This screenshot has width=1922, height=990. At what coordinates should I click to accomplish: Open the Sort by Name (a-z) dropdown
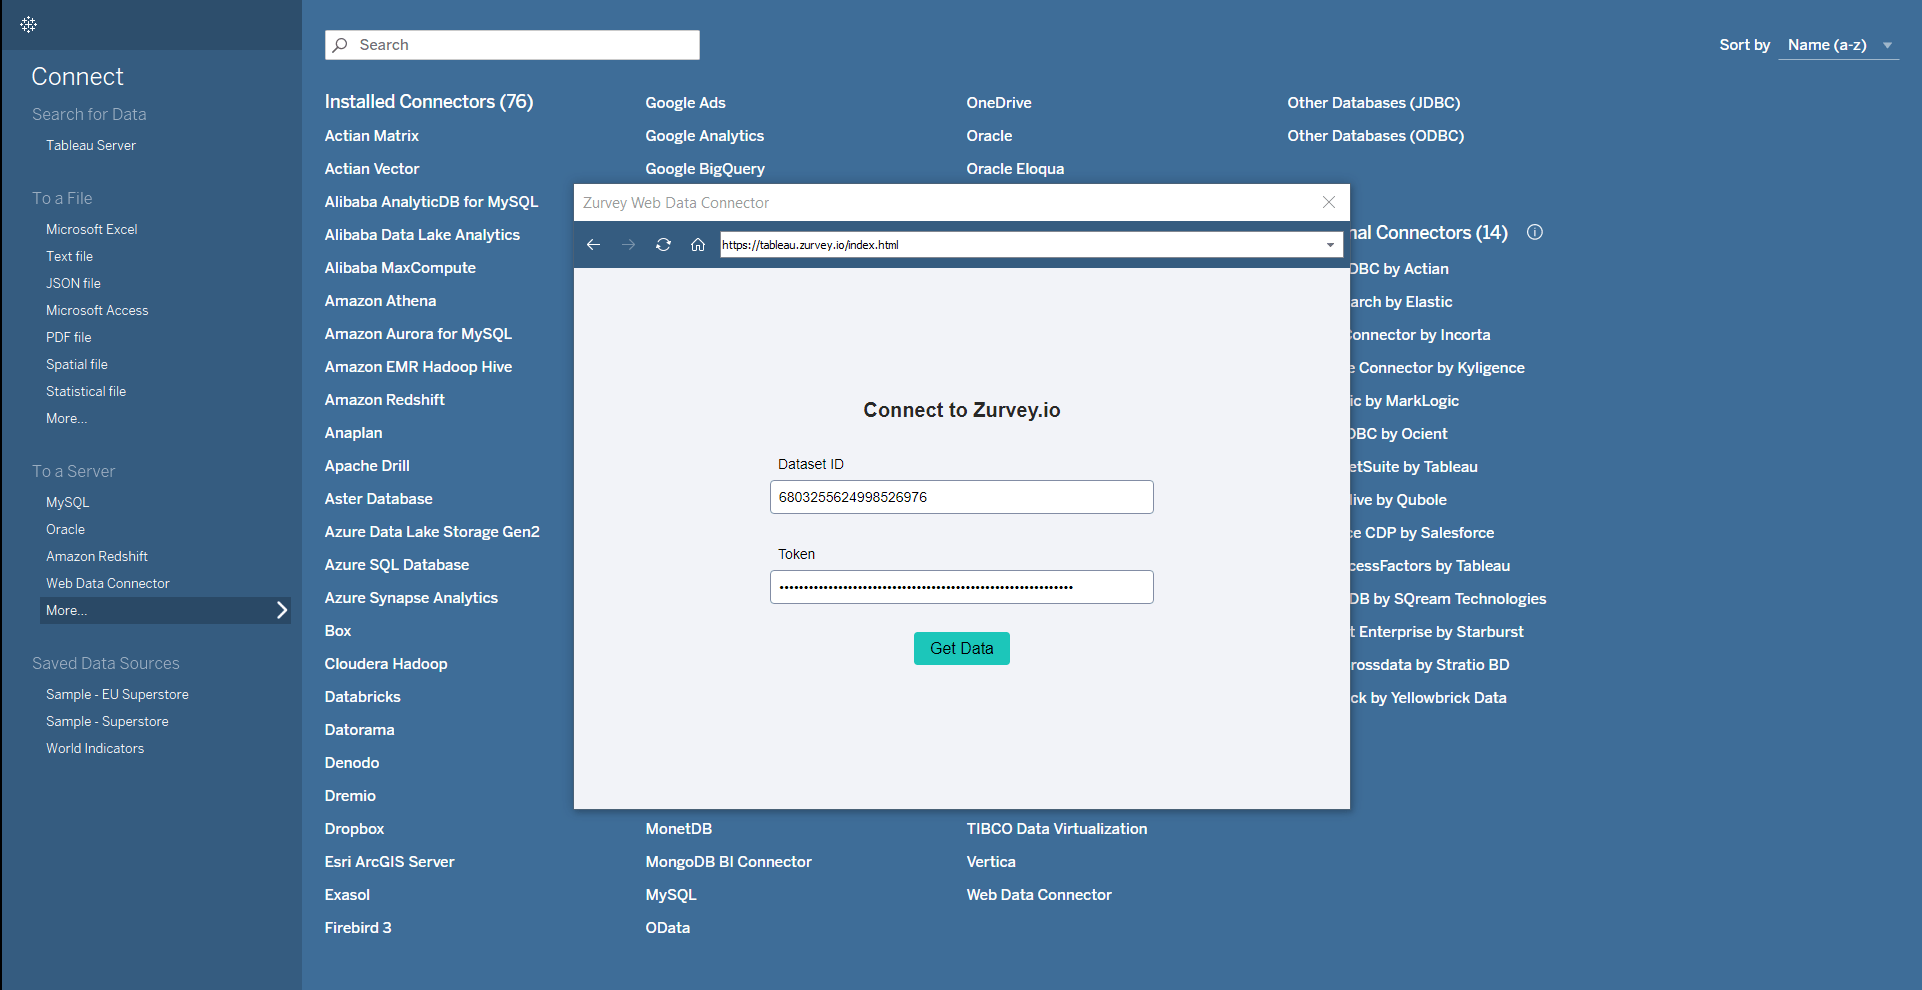pyautogui.click(x=1839, y=45)
